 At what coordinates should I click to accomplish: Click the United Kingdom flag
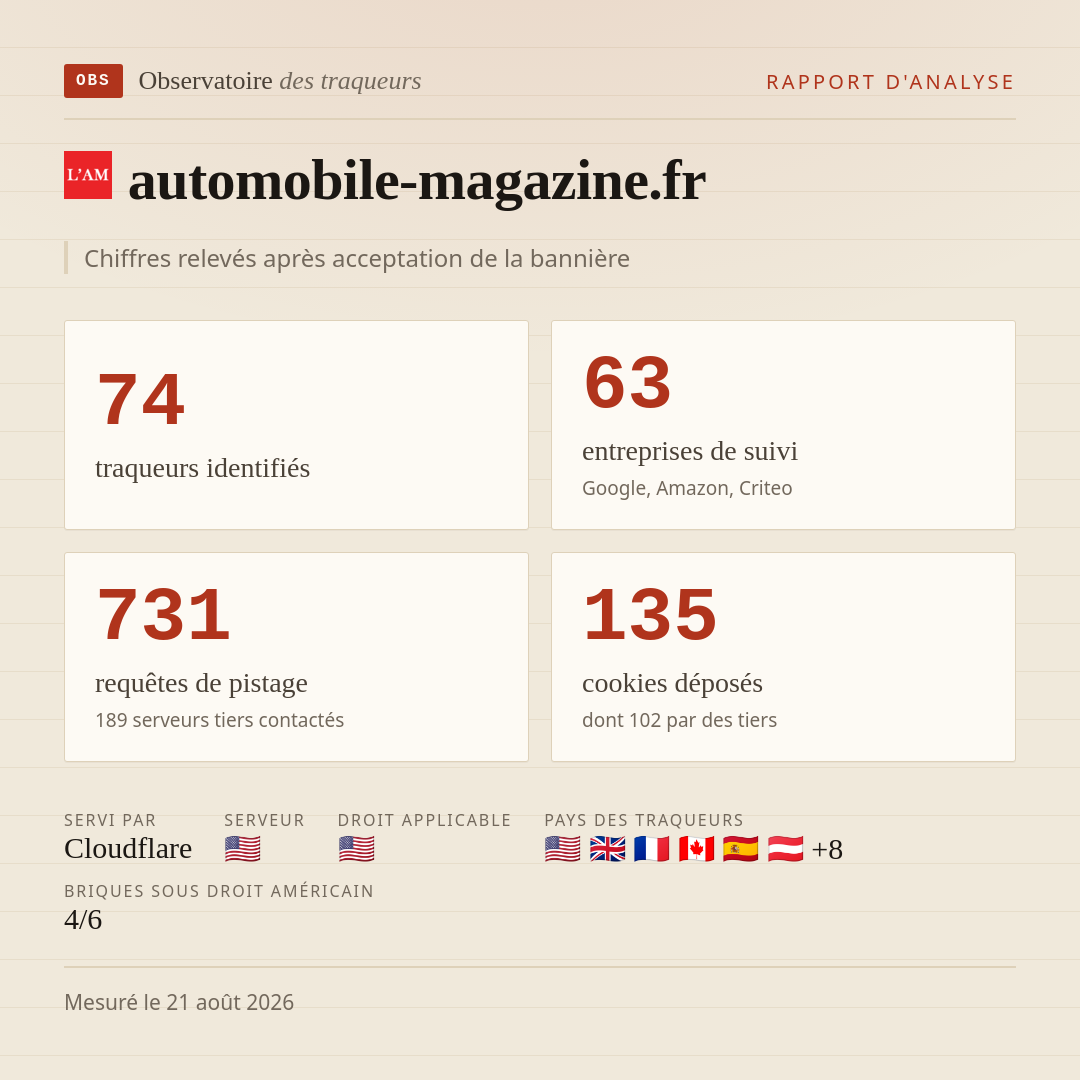point(607,849)
